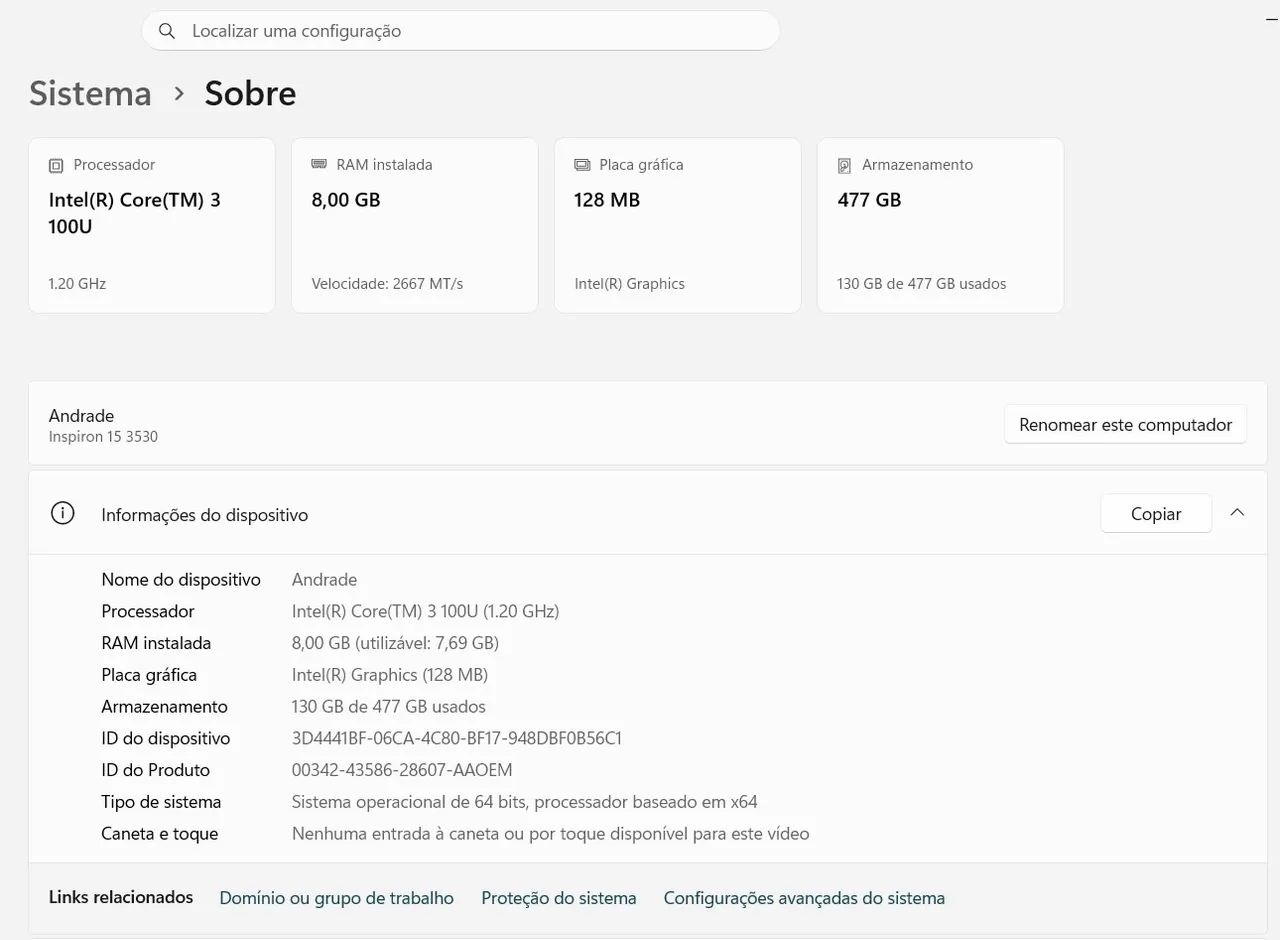Select the Velocidade: 2667 MT/s text
The image size is (1280, 940).
[387, 284]
